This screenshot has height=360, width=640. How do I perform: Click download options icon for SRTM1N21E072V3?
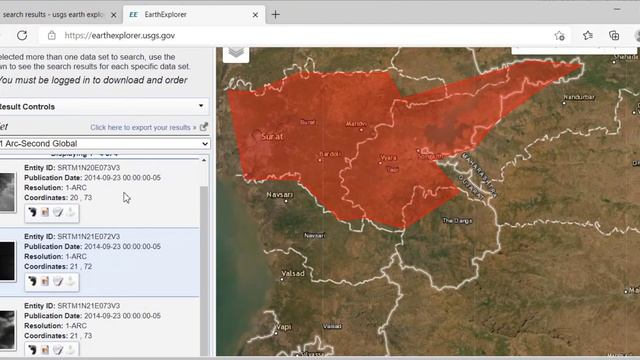(71, 281)
